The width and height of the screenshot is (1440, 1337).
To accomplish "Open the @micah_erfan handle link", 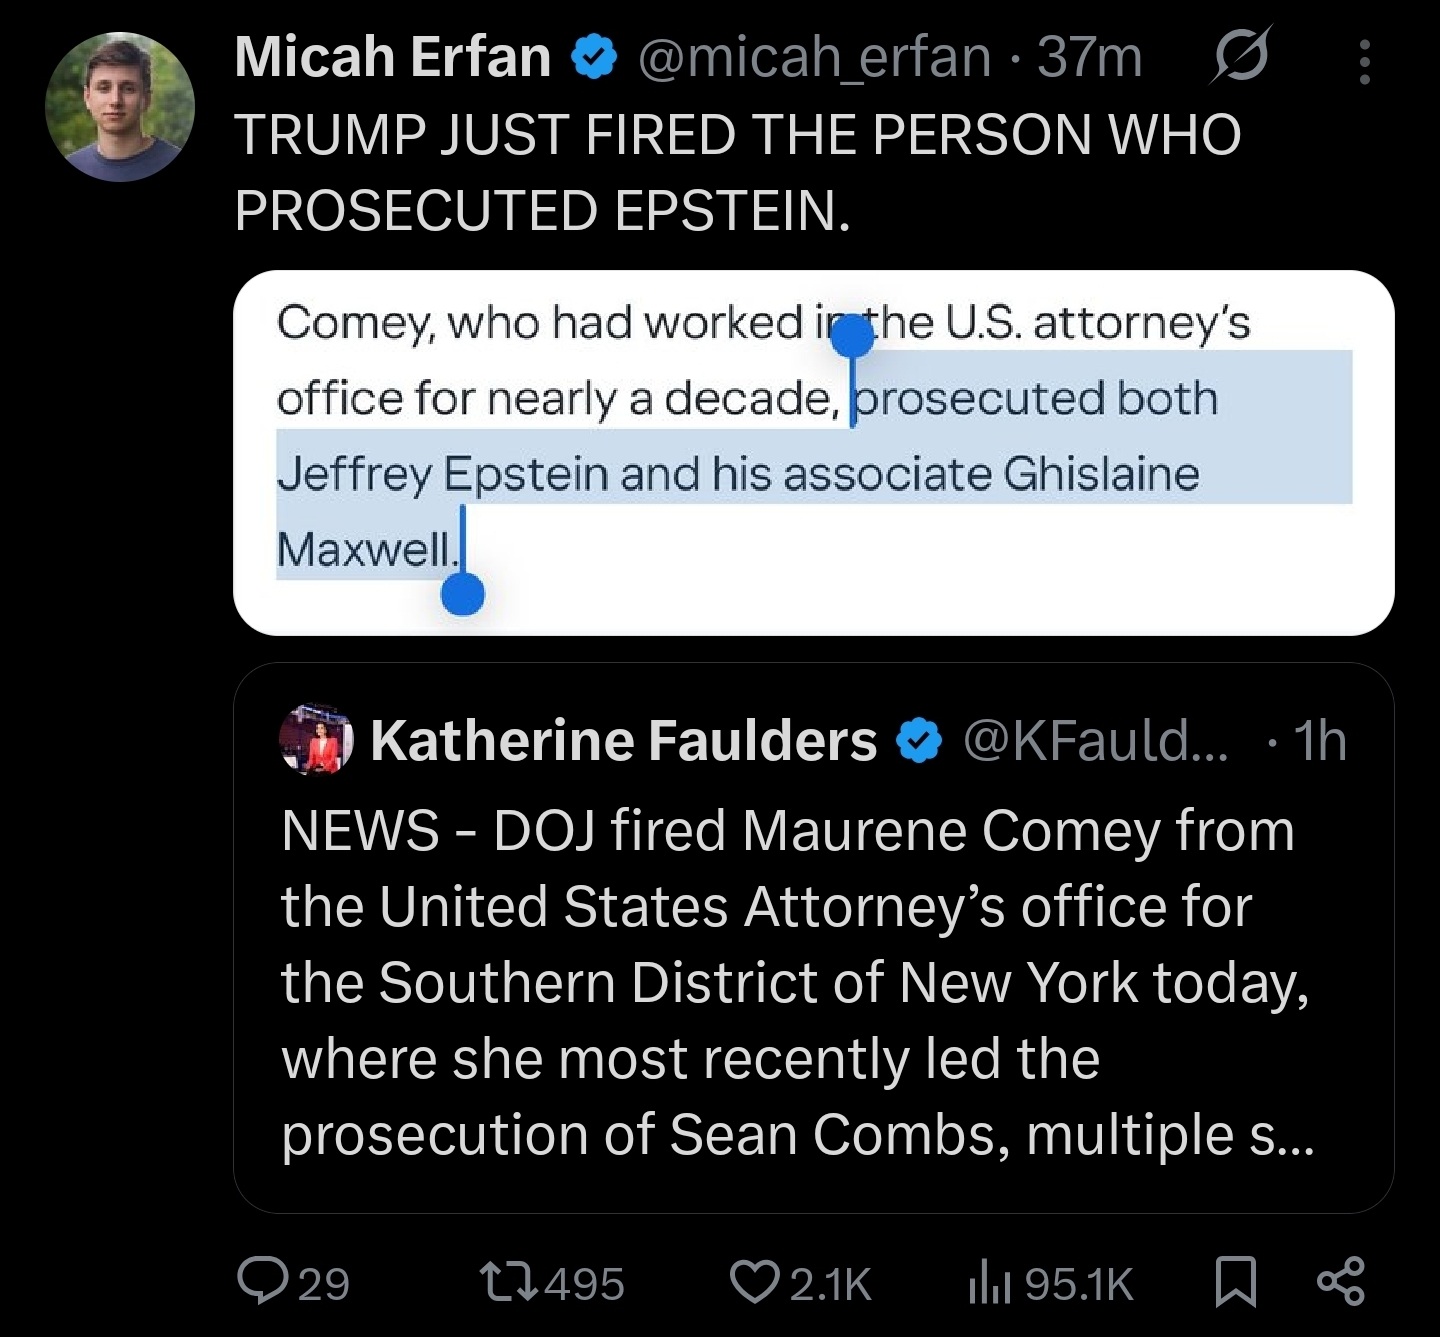I will [x=815, y=58].
